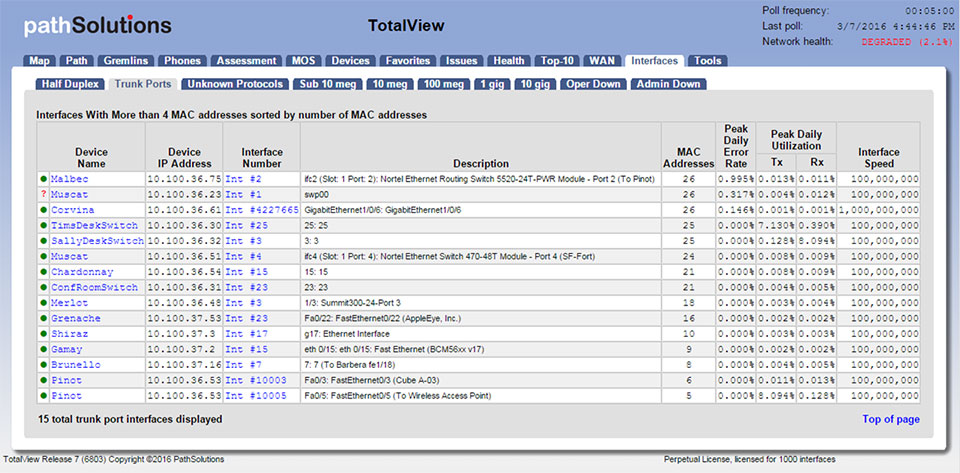Click the green status dot beside TimsDeskSwitch
The image size is (960, 473).
(x=43, y=226)
